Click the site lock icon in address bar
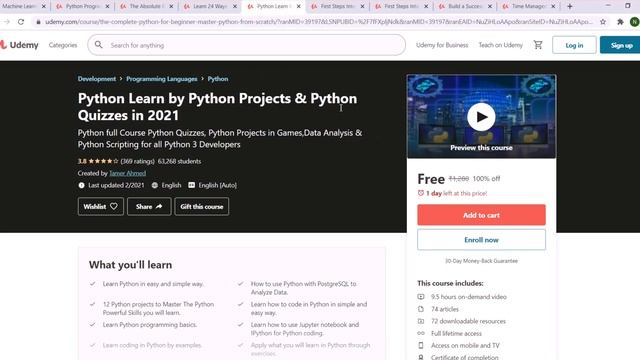Image resolution: width=640 pixels, height=360 pixels. (38, 22)
